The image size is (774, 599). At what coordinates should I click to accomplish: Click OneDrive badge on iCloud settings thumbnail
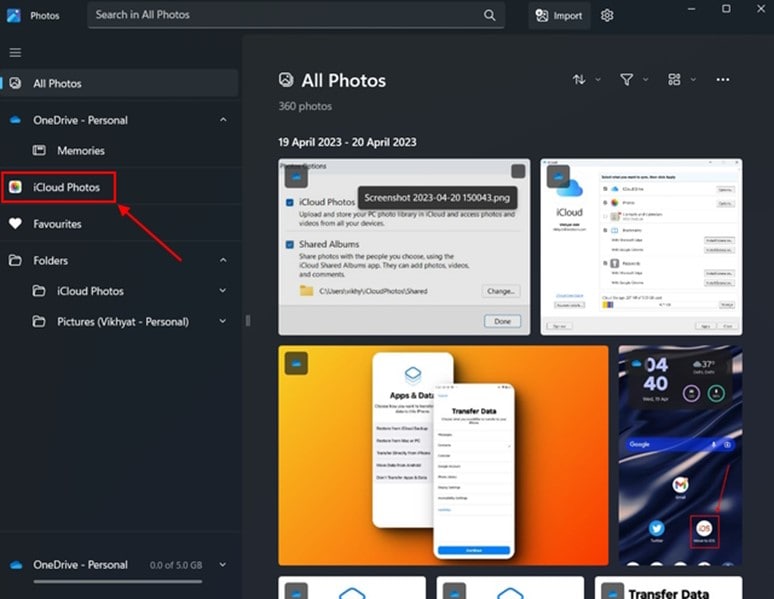[558, 176]
